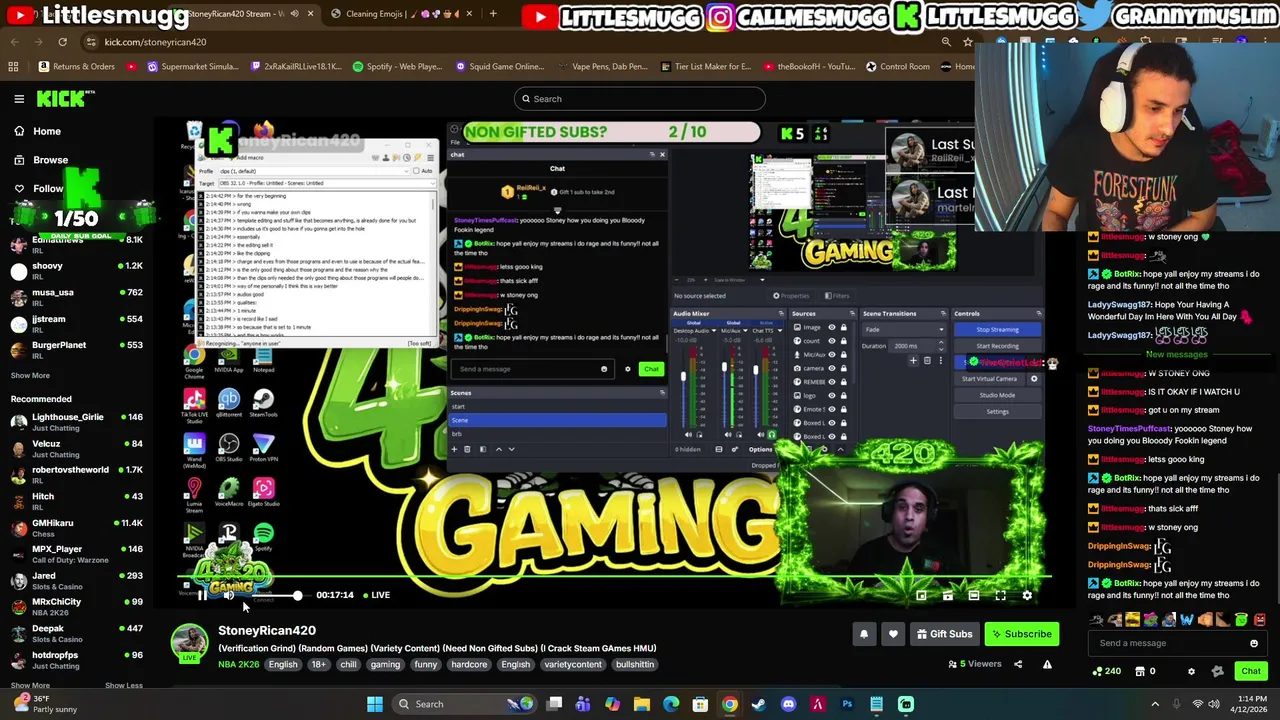
Task: Open Control Room bookmark
Action: coord(897,67)
